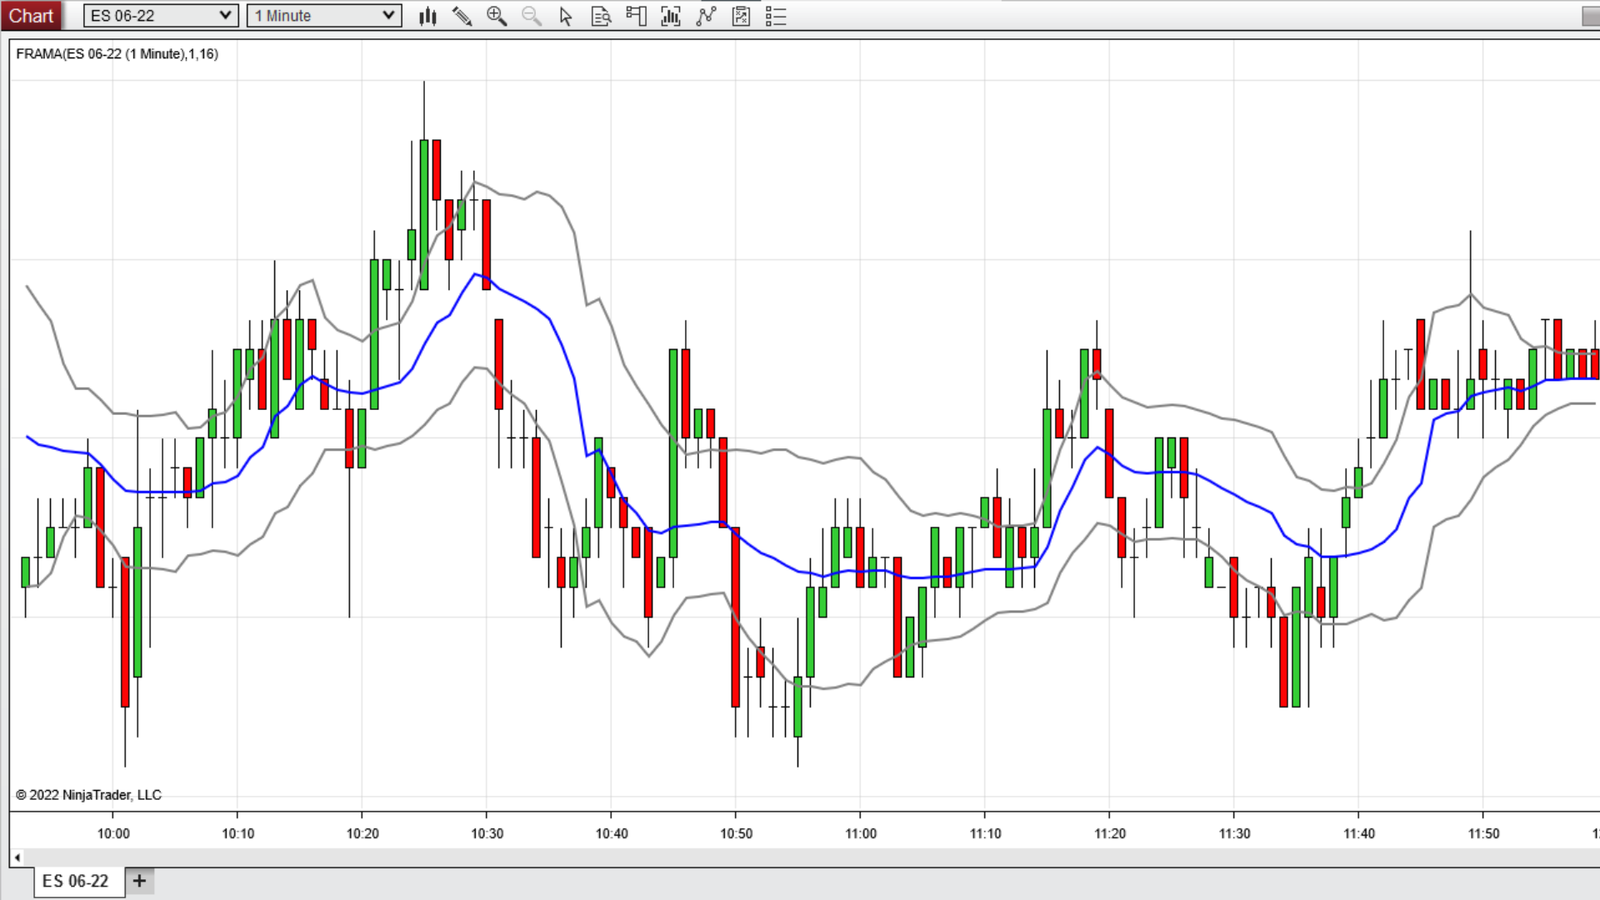Add a new tab with plus button
1600x900 pixels.
(x=140, y=881)
